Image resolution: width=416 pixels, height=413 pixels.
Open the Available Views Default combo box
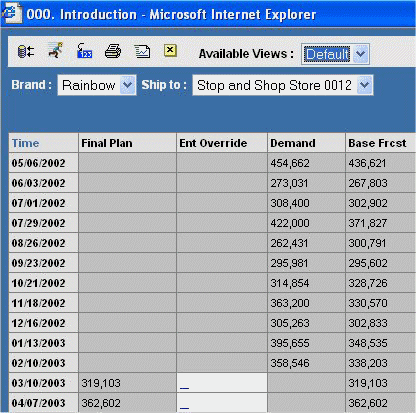pos(335,54)
